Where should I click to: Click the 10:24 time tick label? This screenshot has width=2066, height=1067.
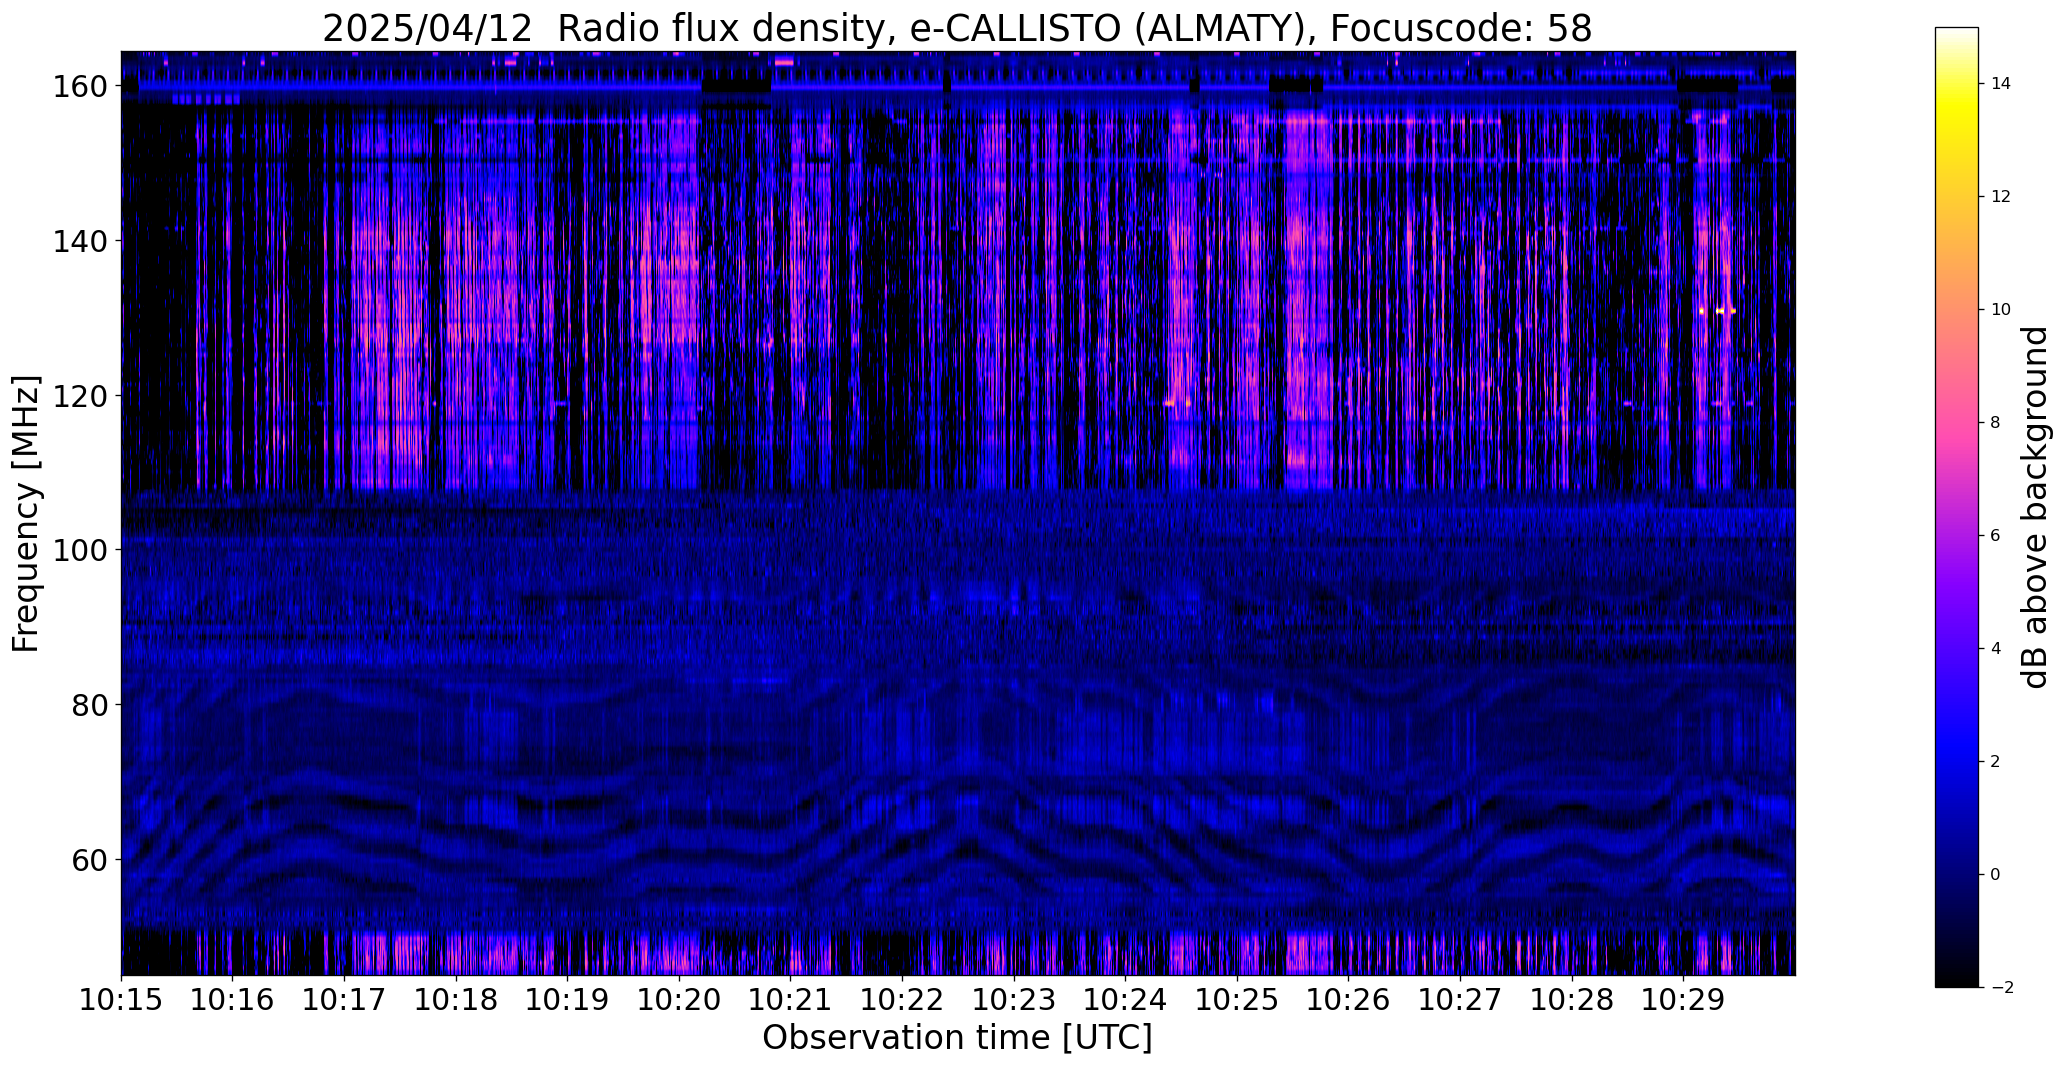[1125, 1001]
